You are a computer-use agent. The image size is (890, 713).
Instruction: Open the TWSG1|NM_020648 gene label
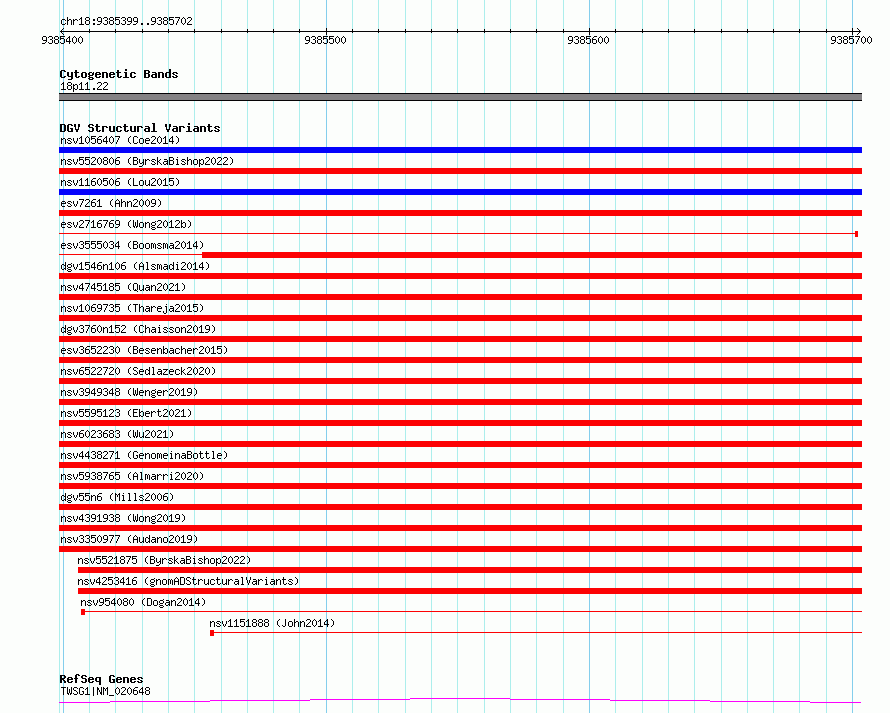(x=105, y=691)
